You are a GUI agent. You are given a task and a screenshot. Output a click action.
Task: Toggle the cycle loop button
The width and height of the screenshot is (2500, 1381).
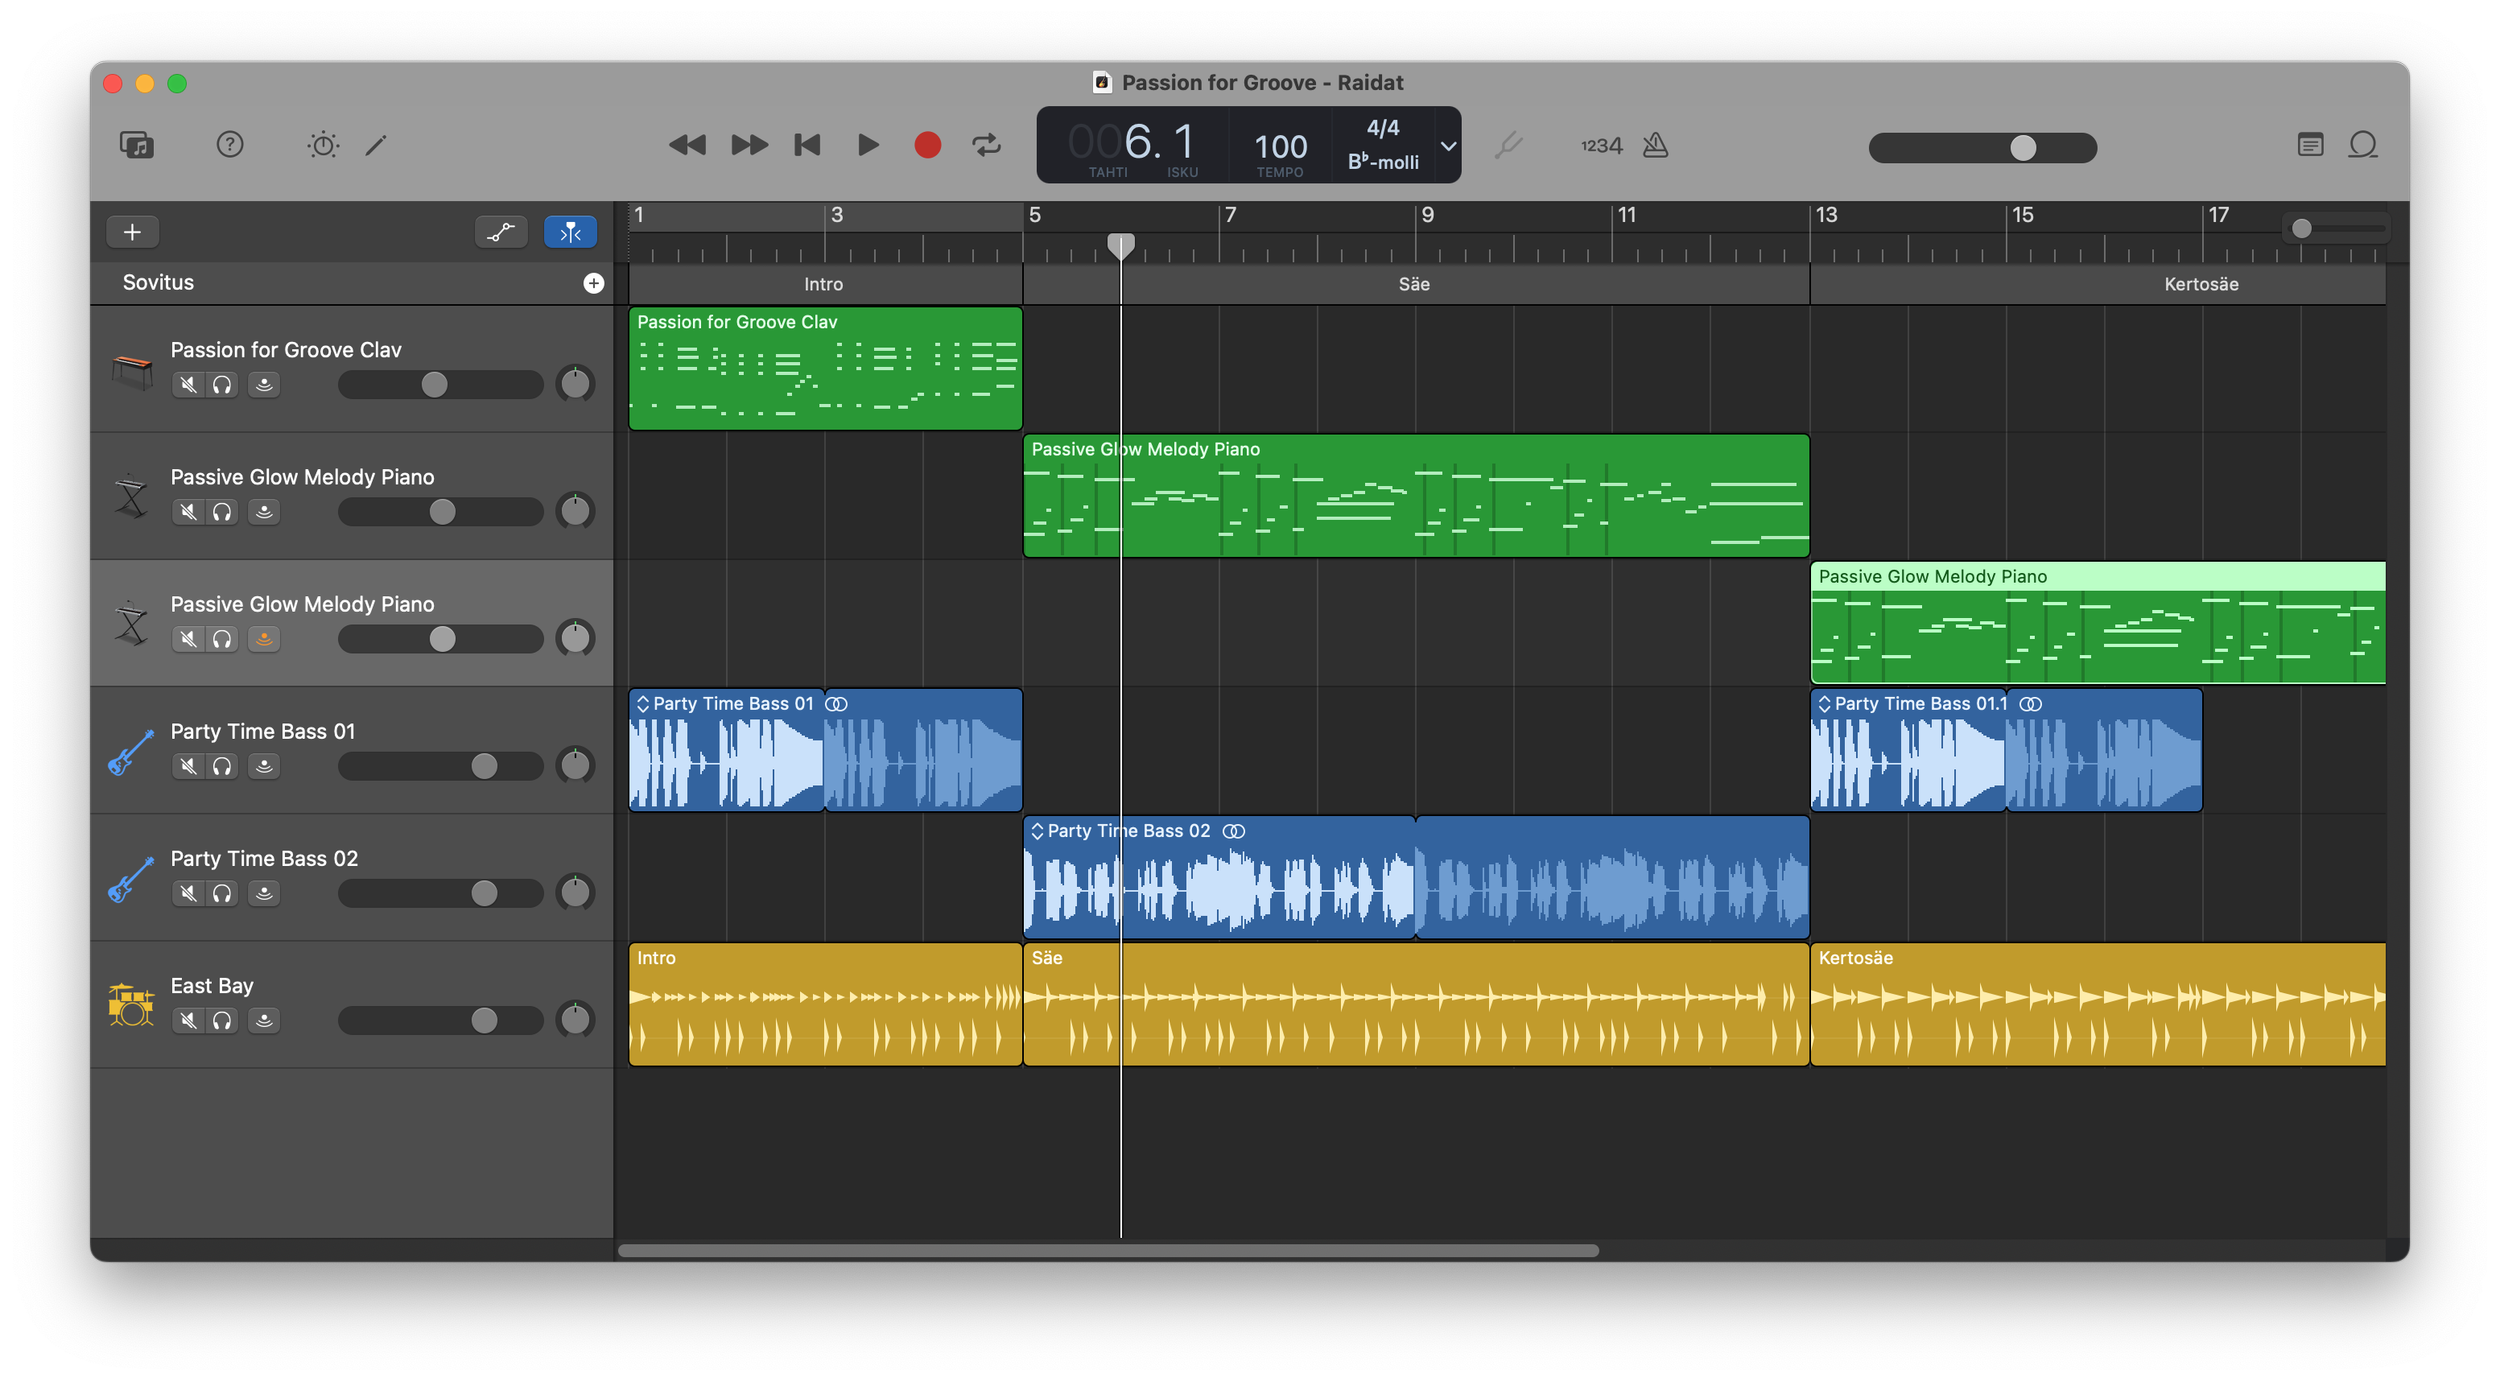(986, 145)
